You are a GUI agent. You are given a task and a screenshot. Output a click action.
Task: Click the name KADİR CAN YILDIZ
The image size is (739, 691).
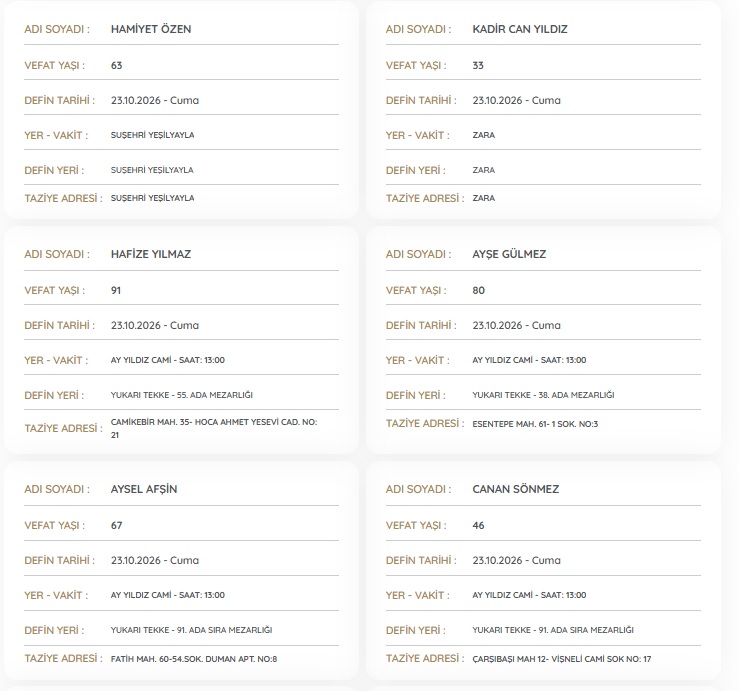tap(520, 29)
